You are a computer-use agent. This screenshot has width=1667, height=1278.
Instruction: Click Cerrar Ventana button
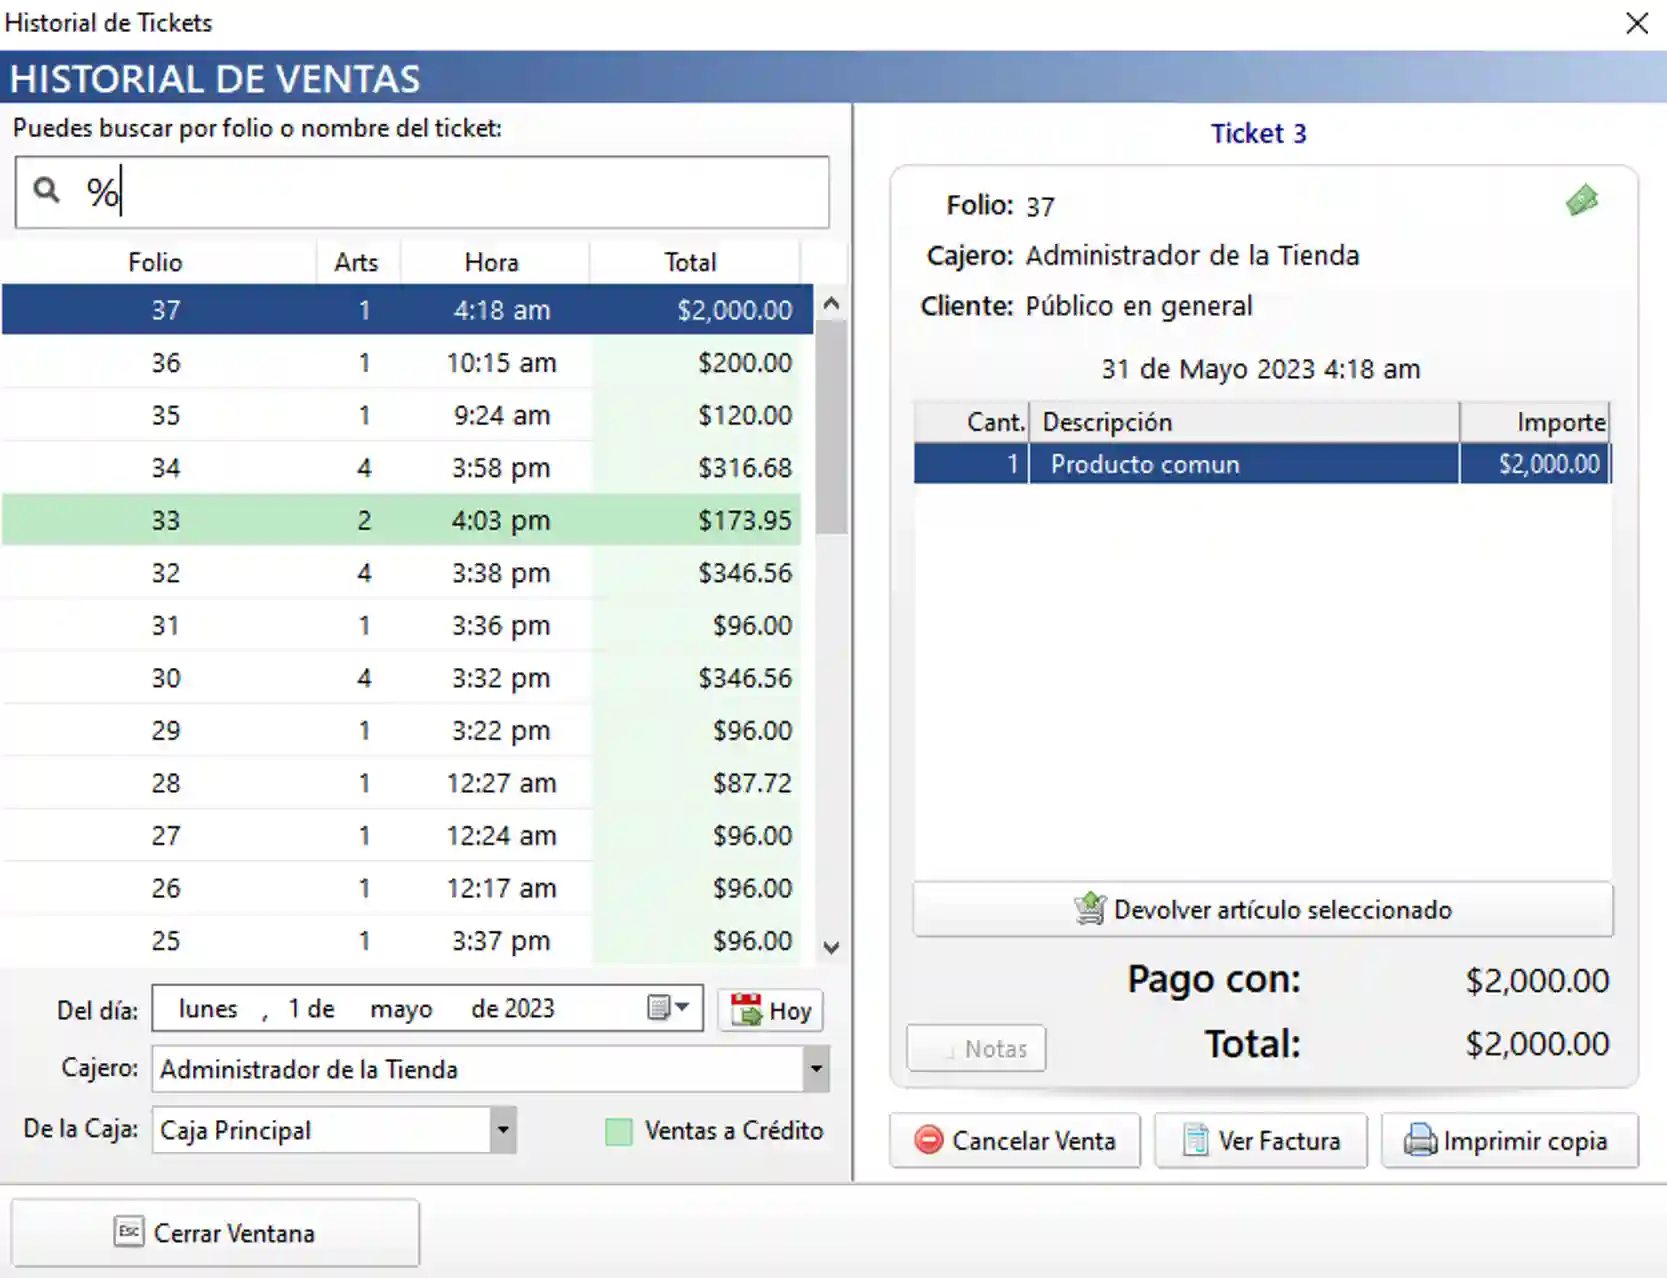pyautogui.click(x=215, y=1233)
